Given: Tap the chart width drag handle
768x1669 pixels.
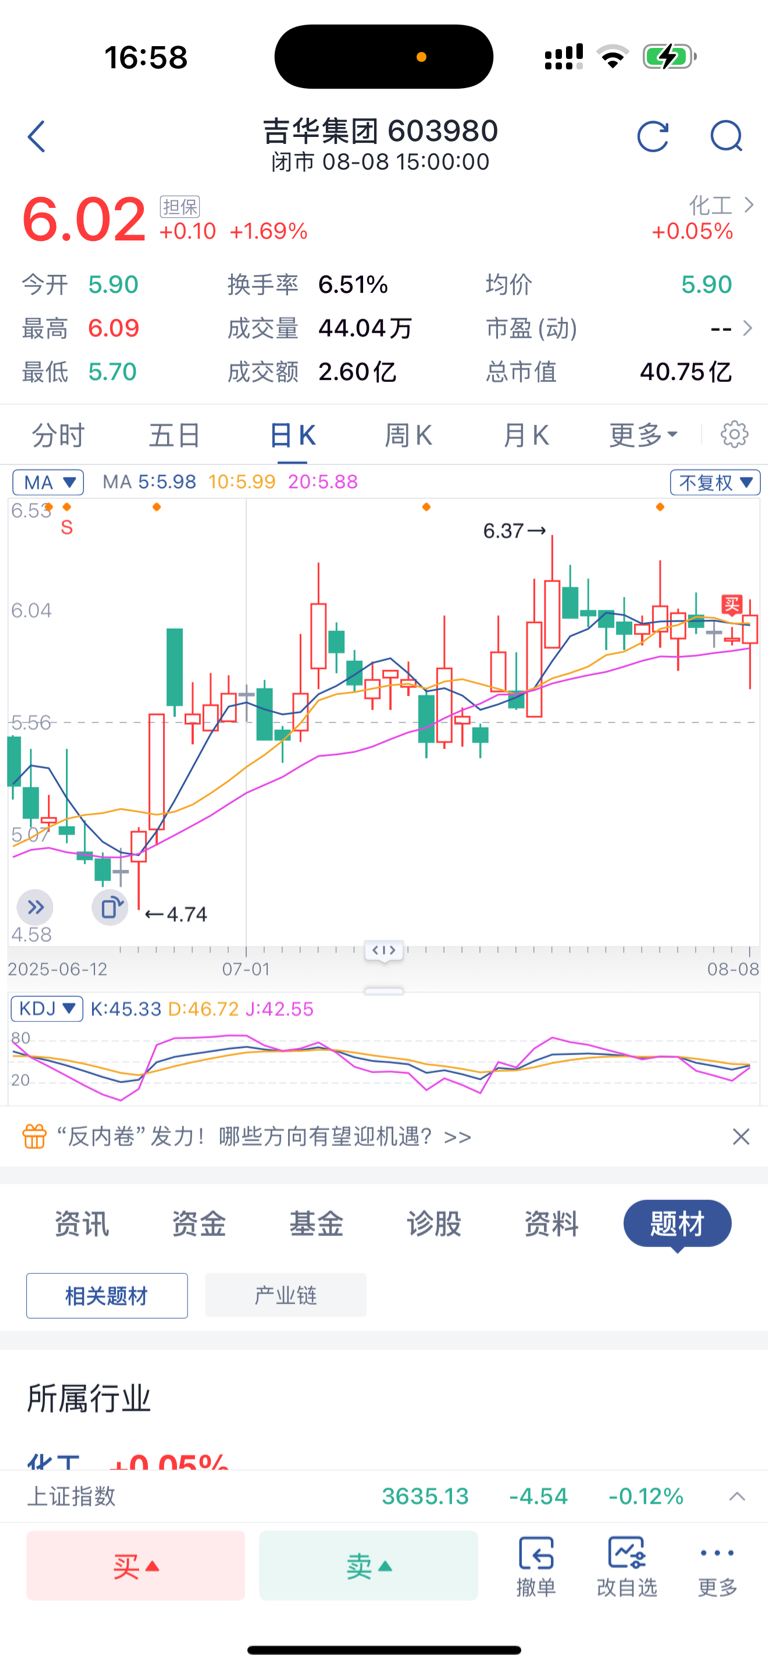Looking at the screenshot, I should [x=384, y=950].
